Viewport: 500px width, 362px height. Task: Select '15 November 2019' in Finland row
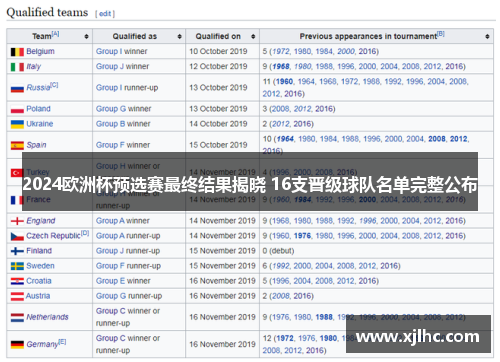point(222,251)
